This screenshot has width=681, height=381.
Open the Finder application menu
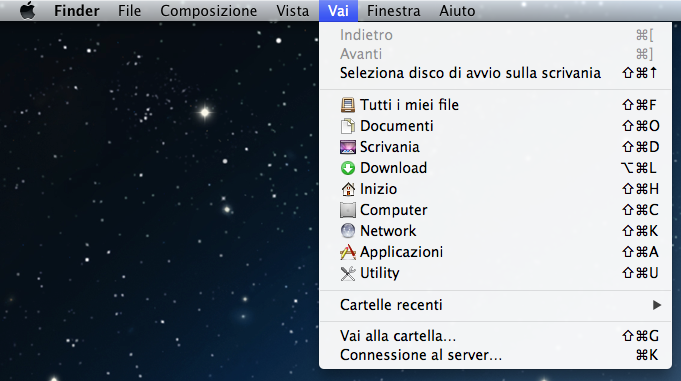pyautogui.click(x=76, y=10)
